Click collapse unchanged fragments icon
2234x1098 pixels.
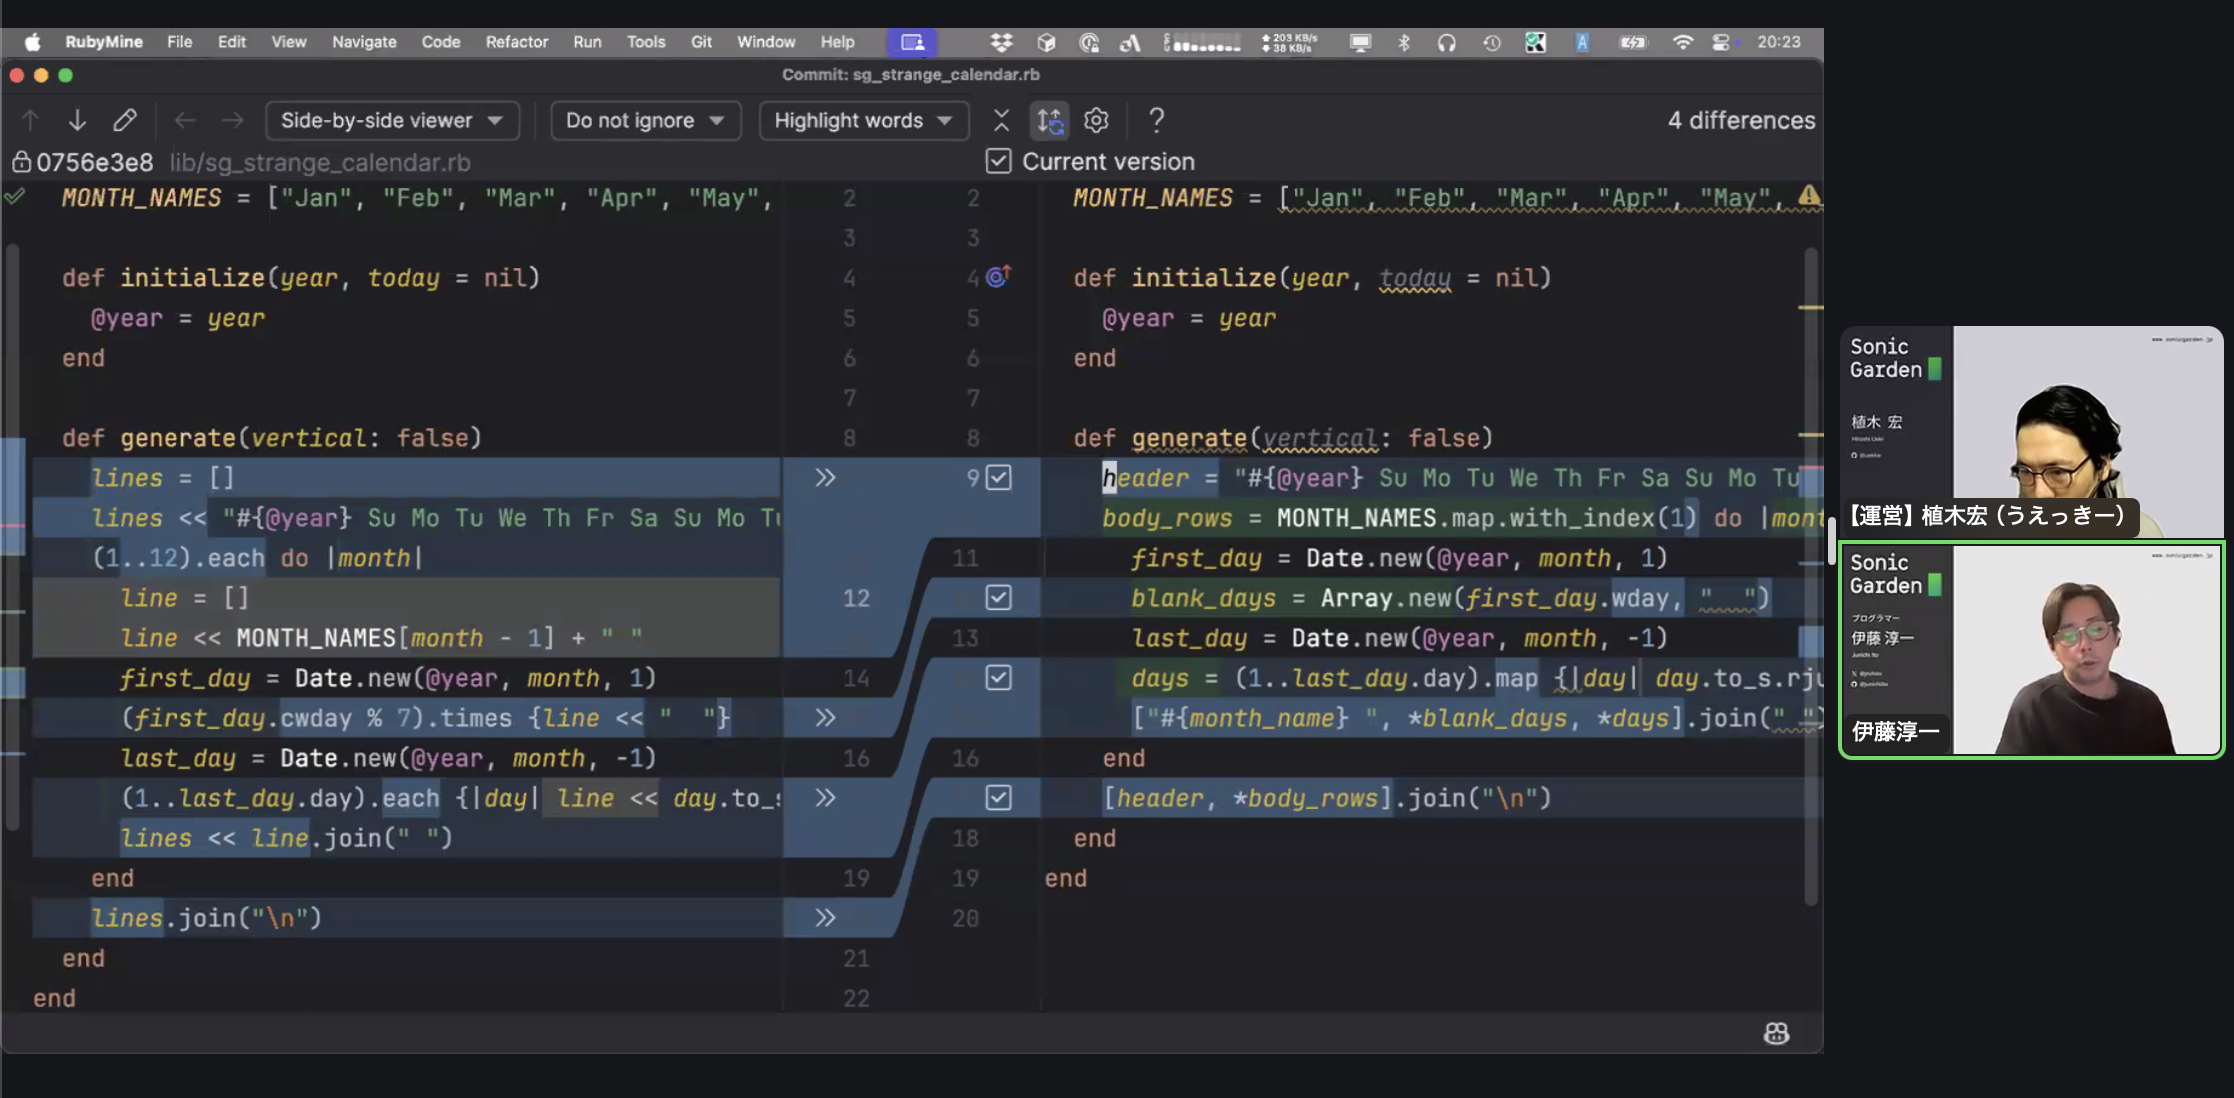pyautogui.click(x=1001, y=121)
